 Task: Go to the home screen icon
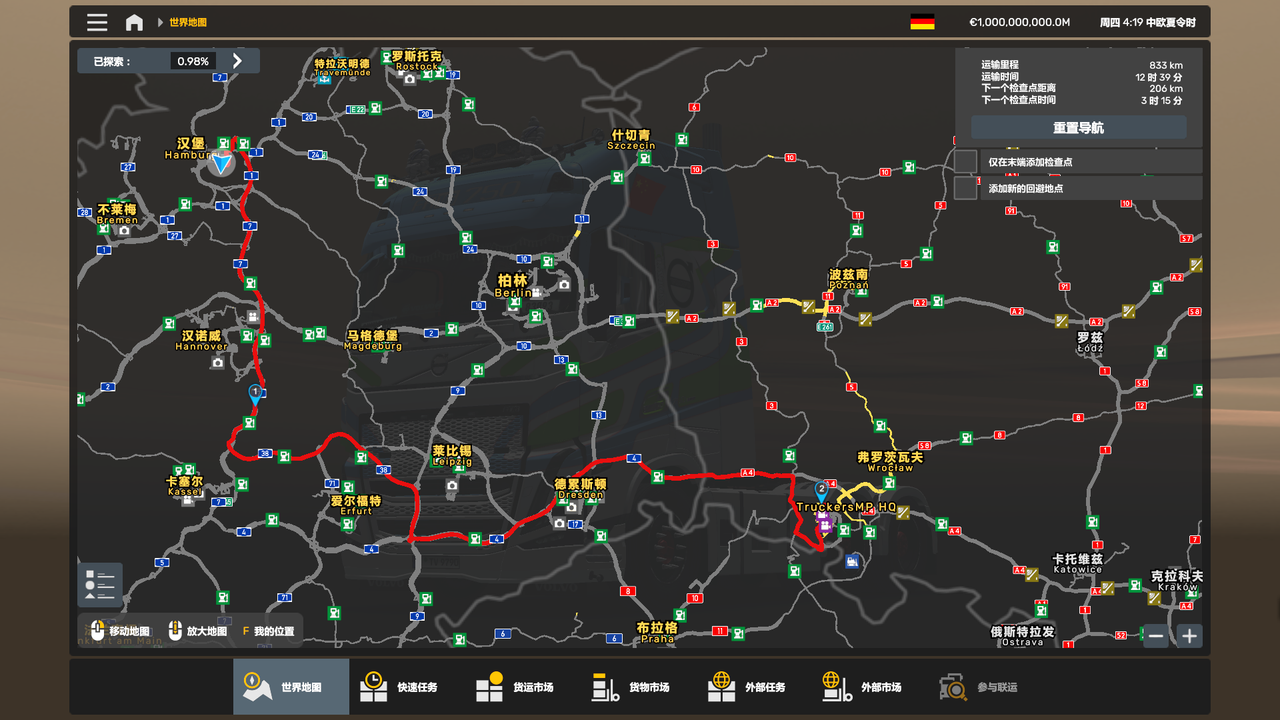134,22
